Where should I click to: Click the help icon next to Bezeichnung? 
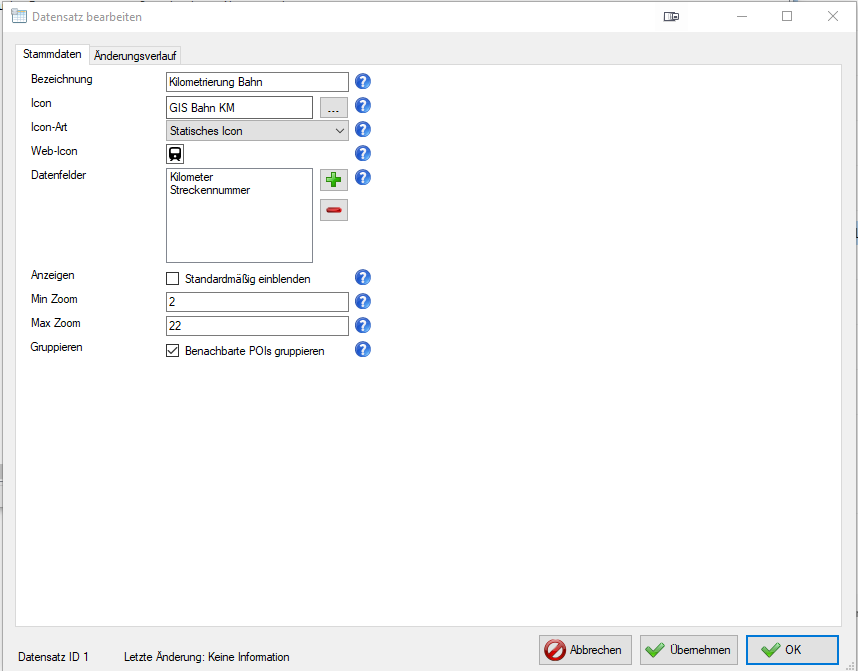pos(363,82)
